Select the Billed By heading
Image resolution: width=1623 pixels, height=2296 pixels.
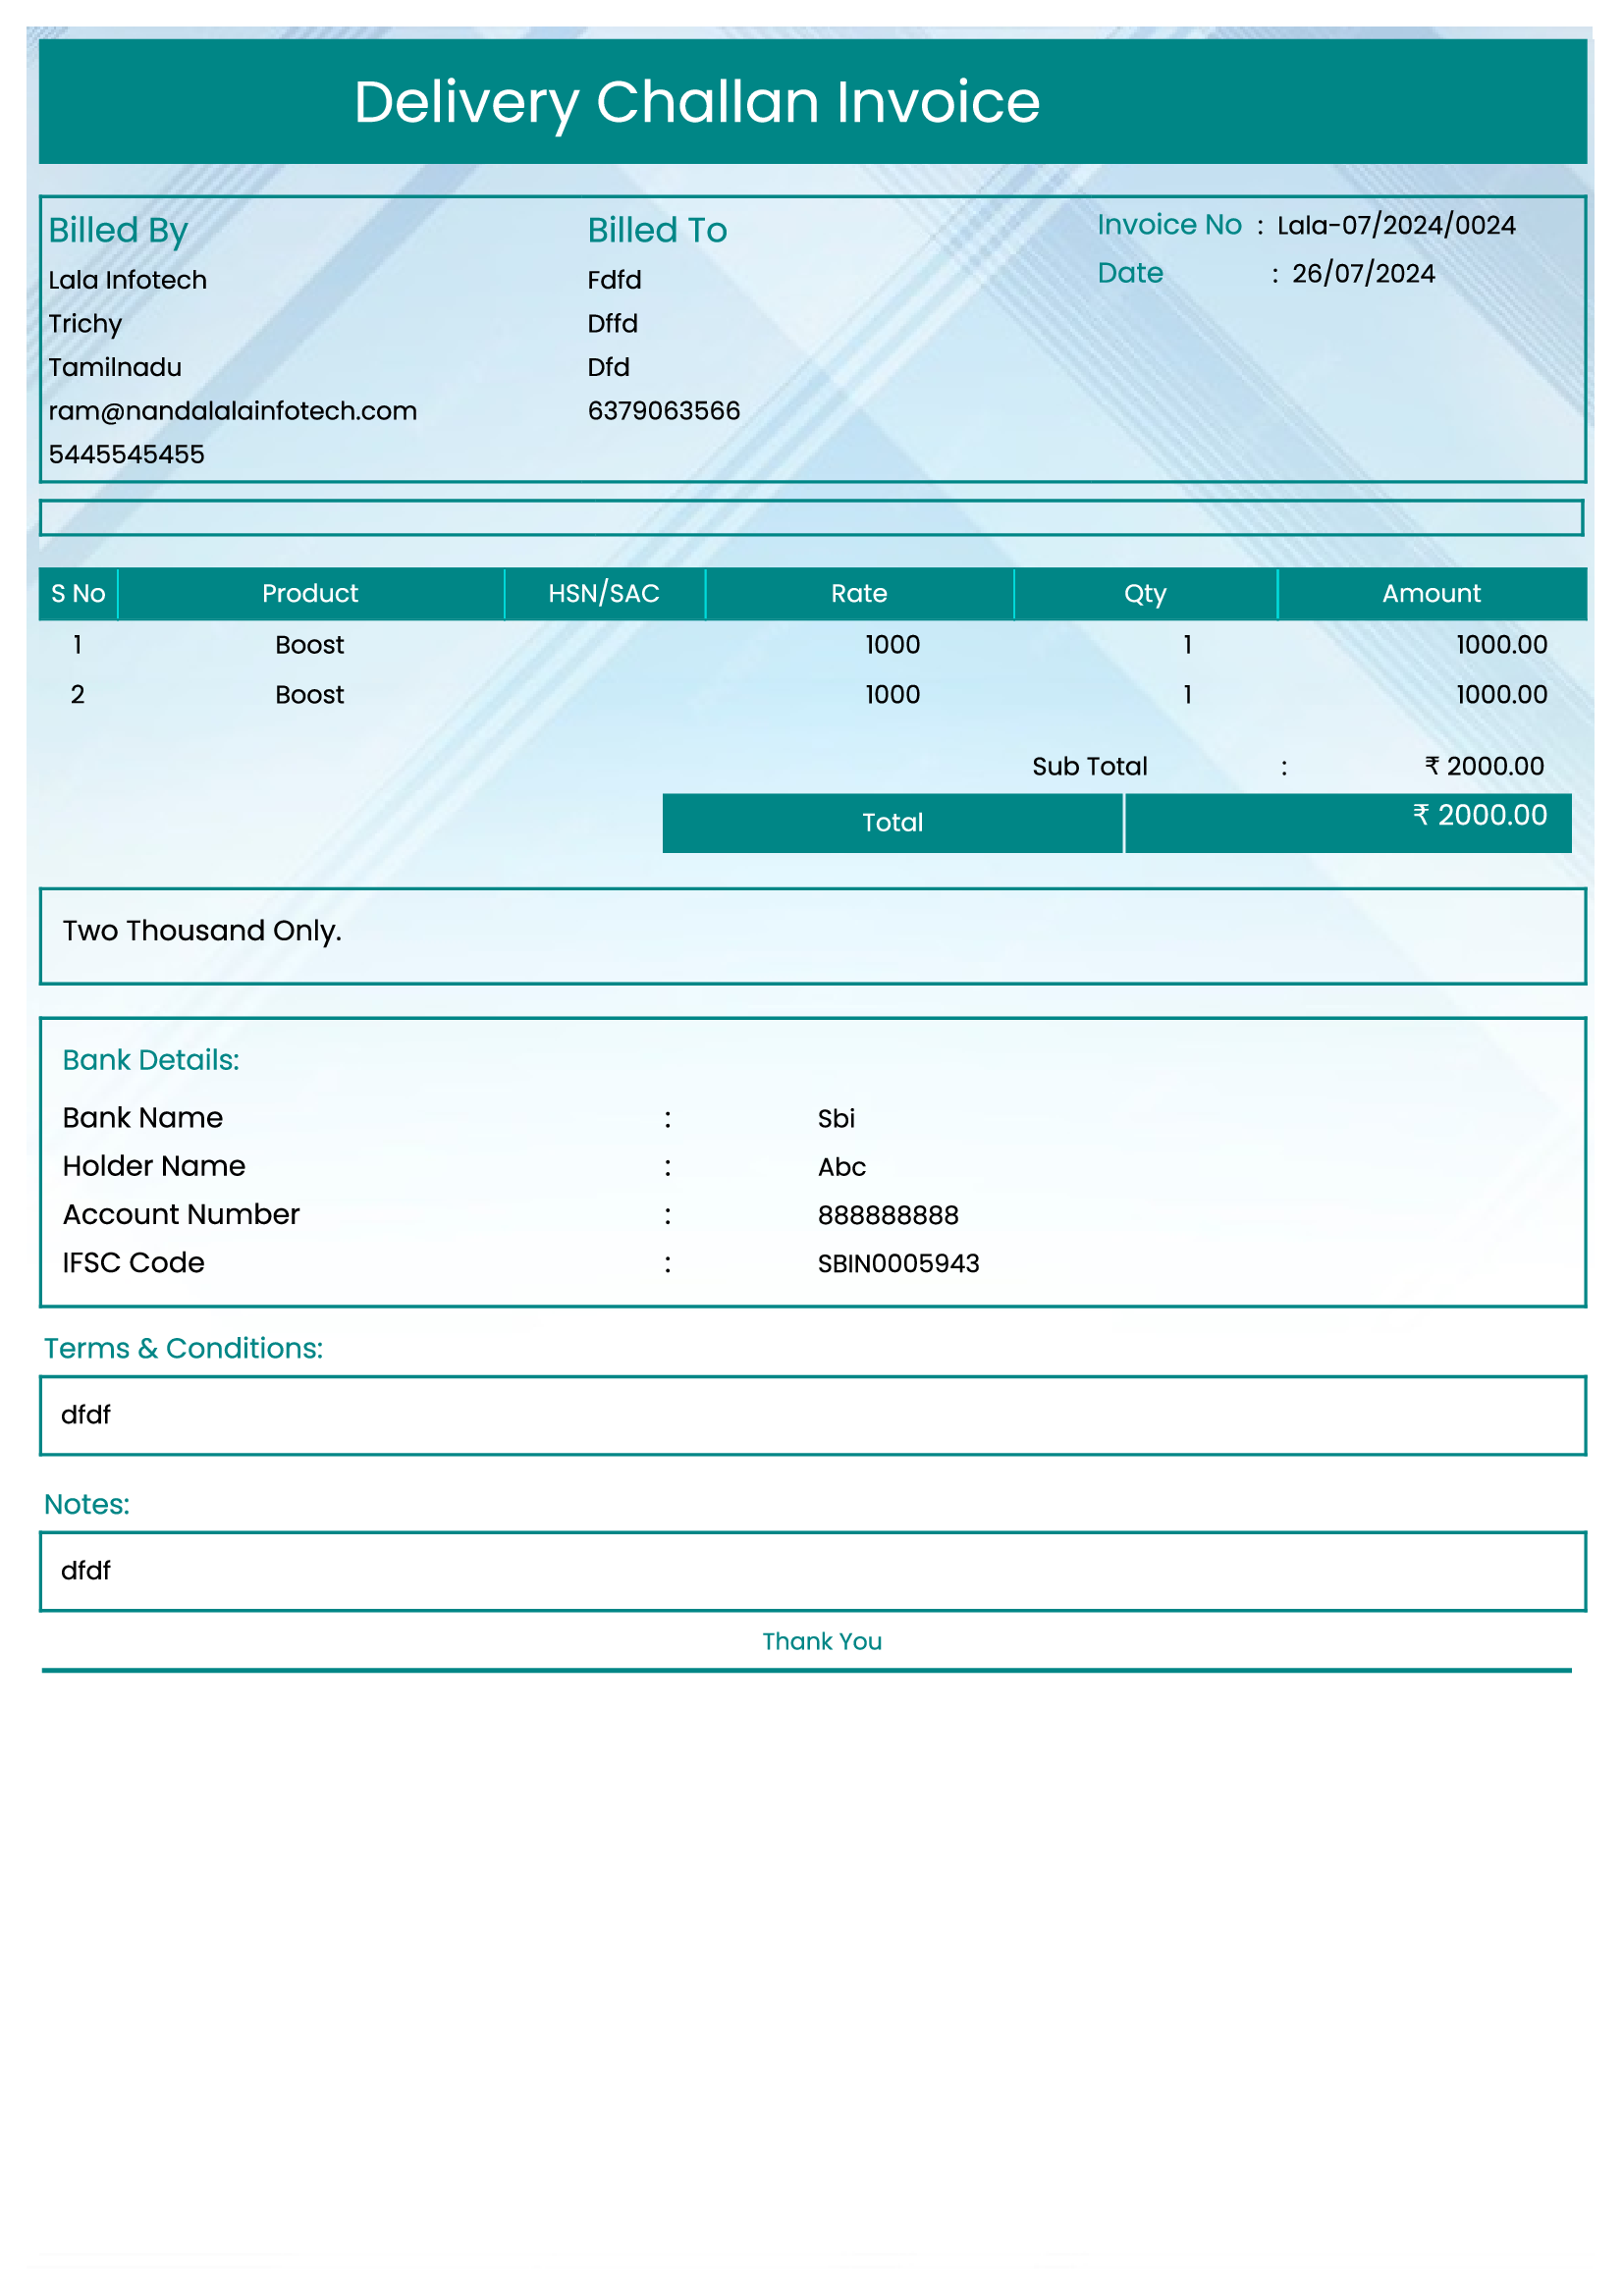click(118, 231)
